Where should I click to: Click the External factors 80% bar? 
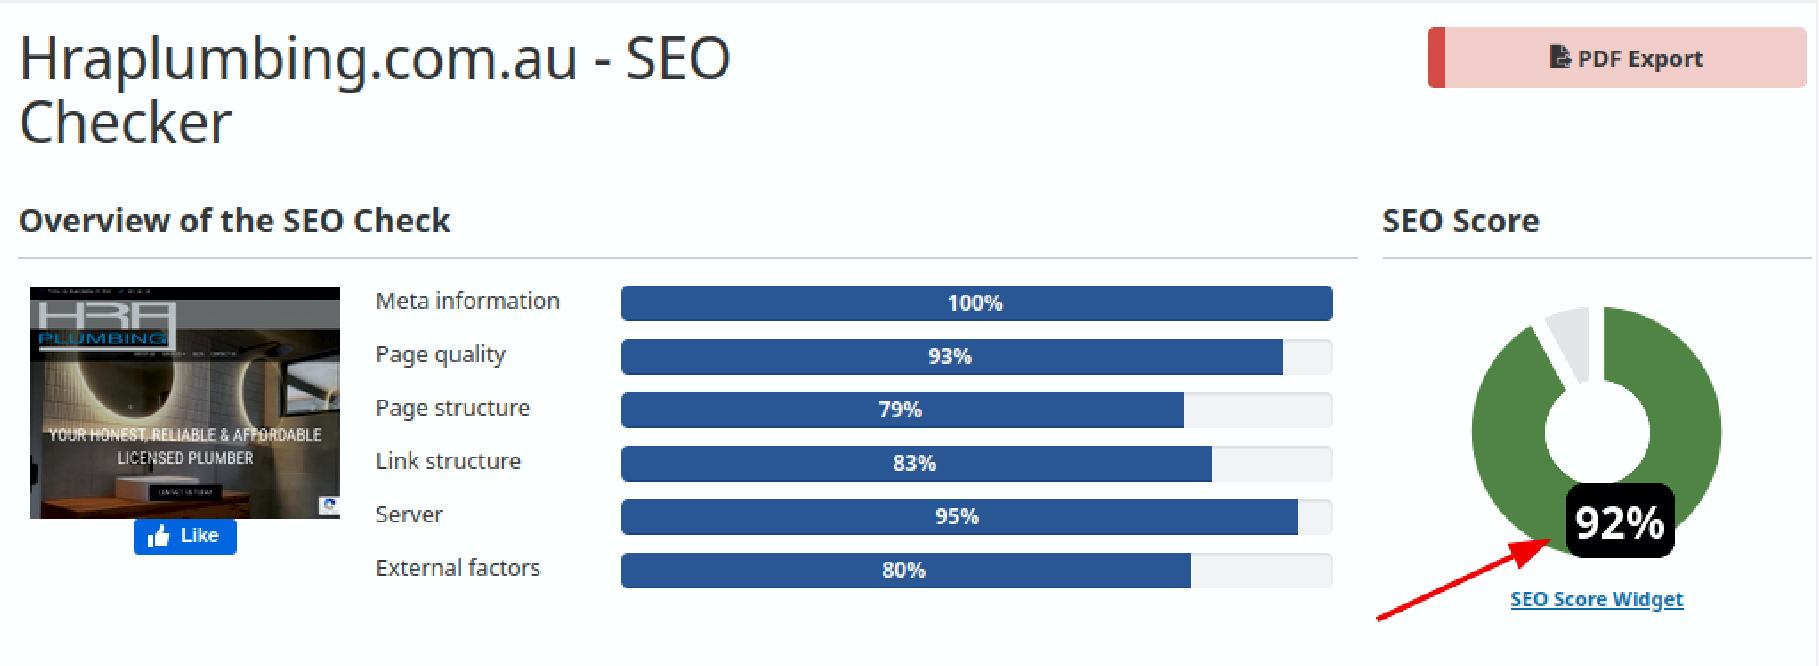[976, 570]
